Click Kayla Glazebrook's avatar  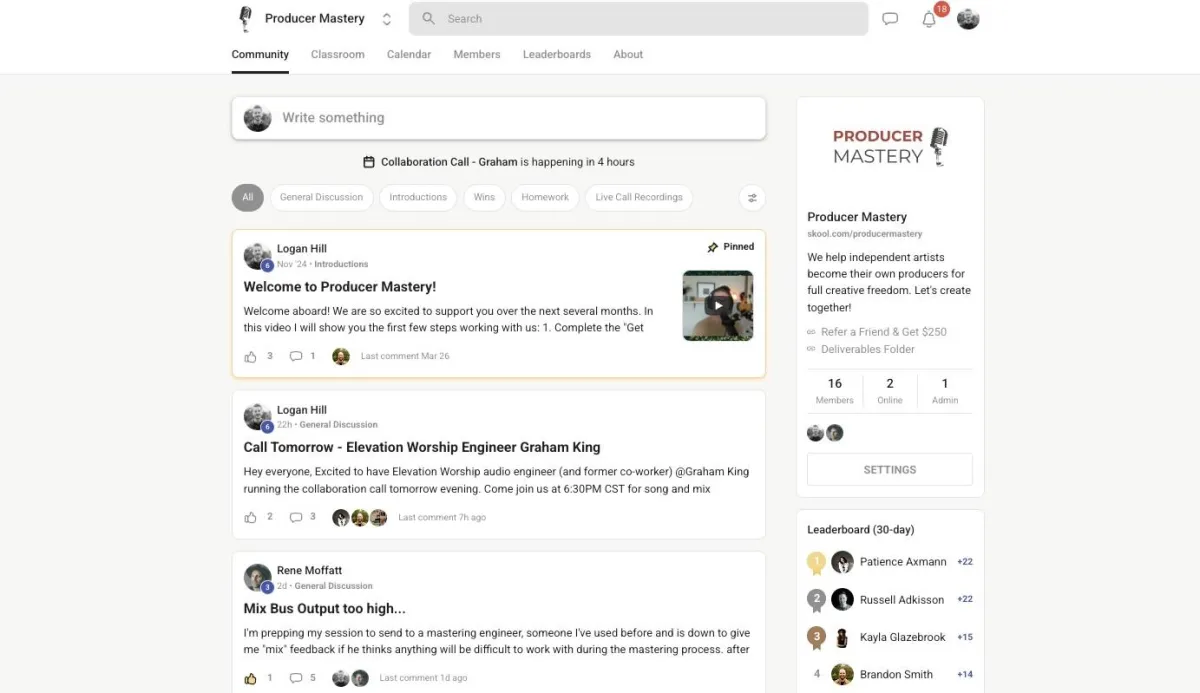point(842,637)
